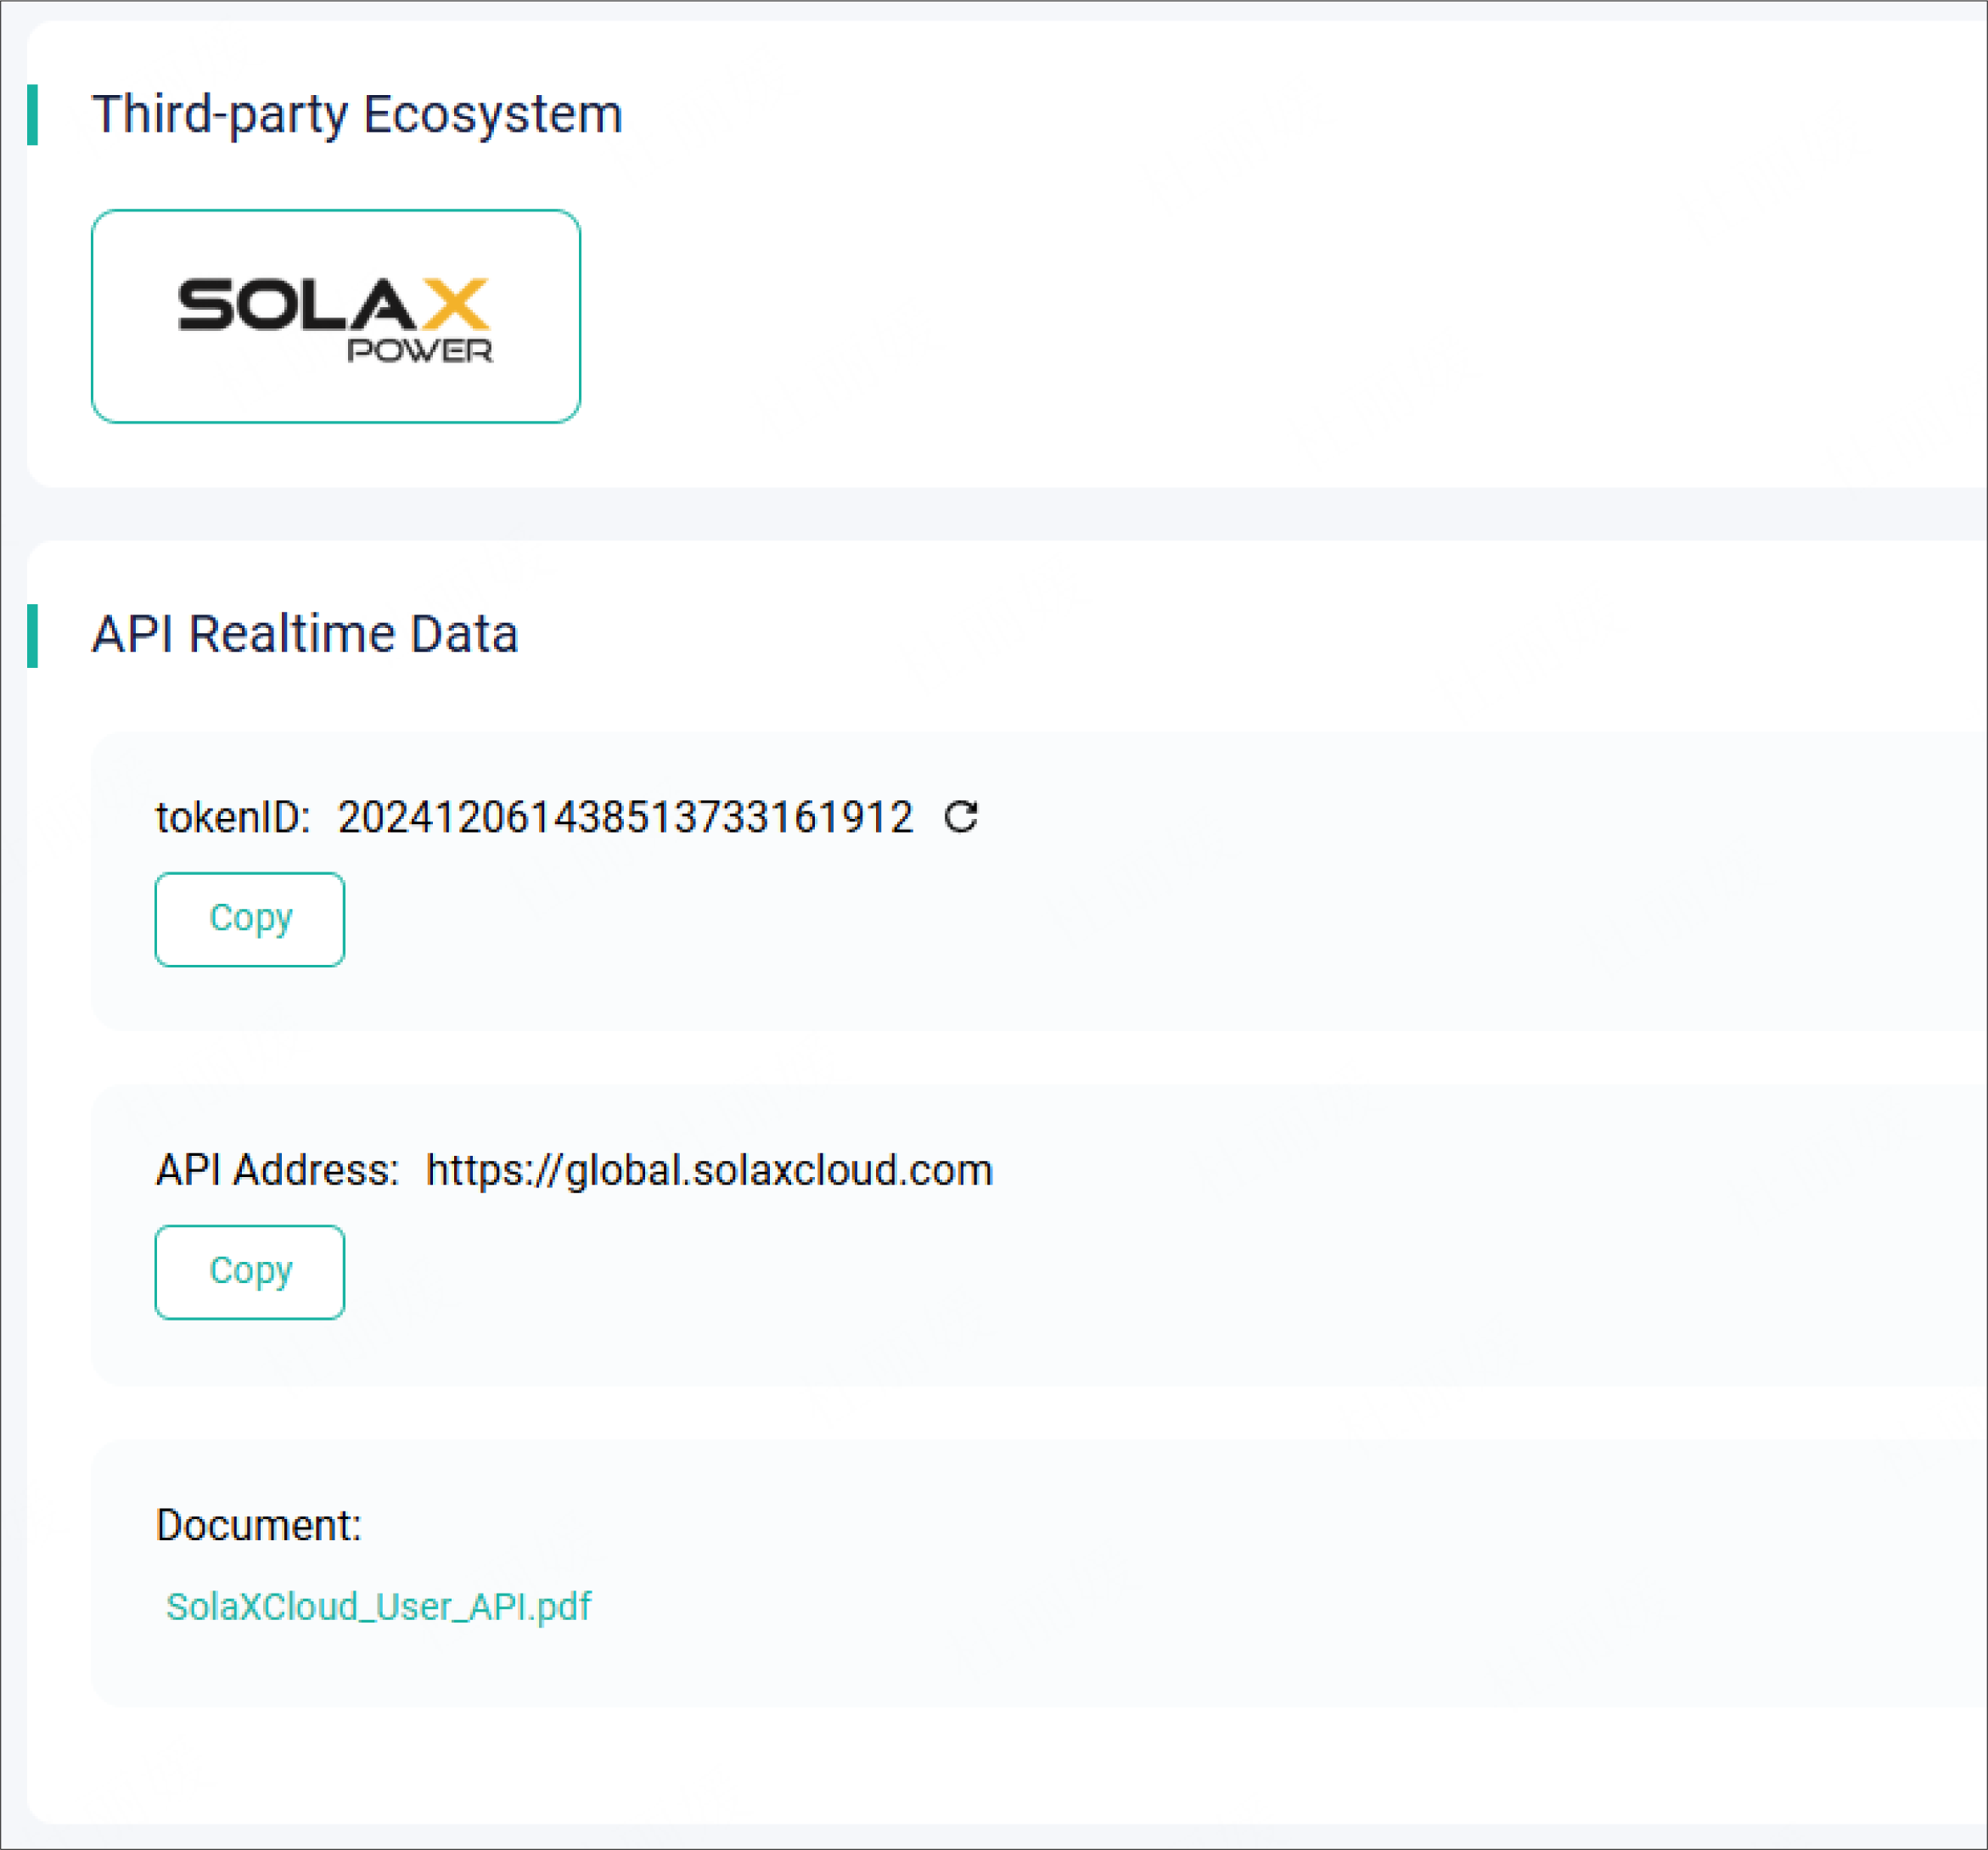Download the SolaX API document

tap(378, 1607)
